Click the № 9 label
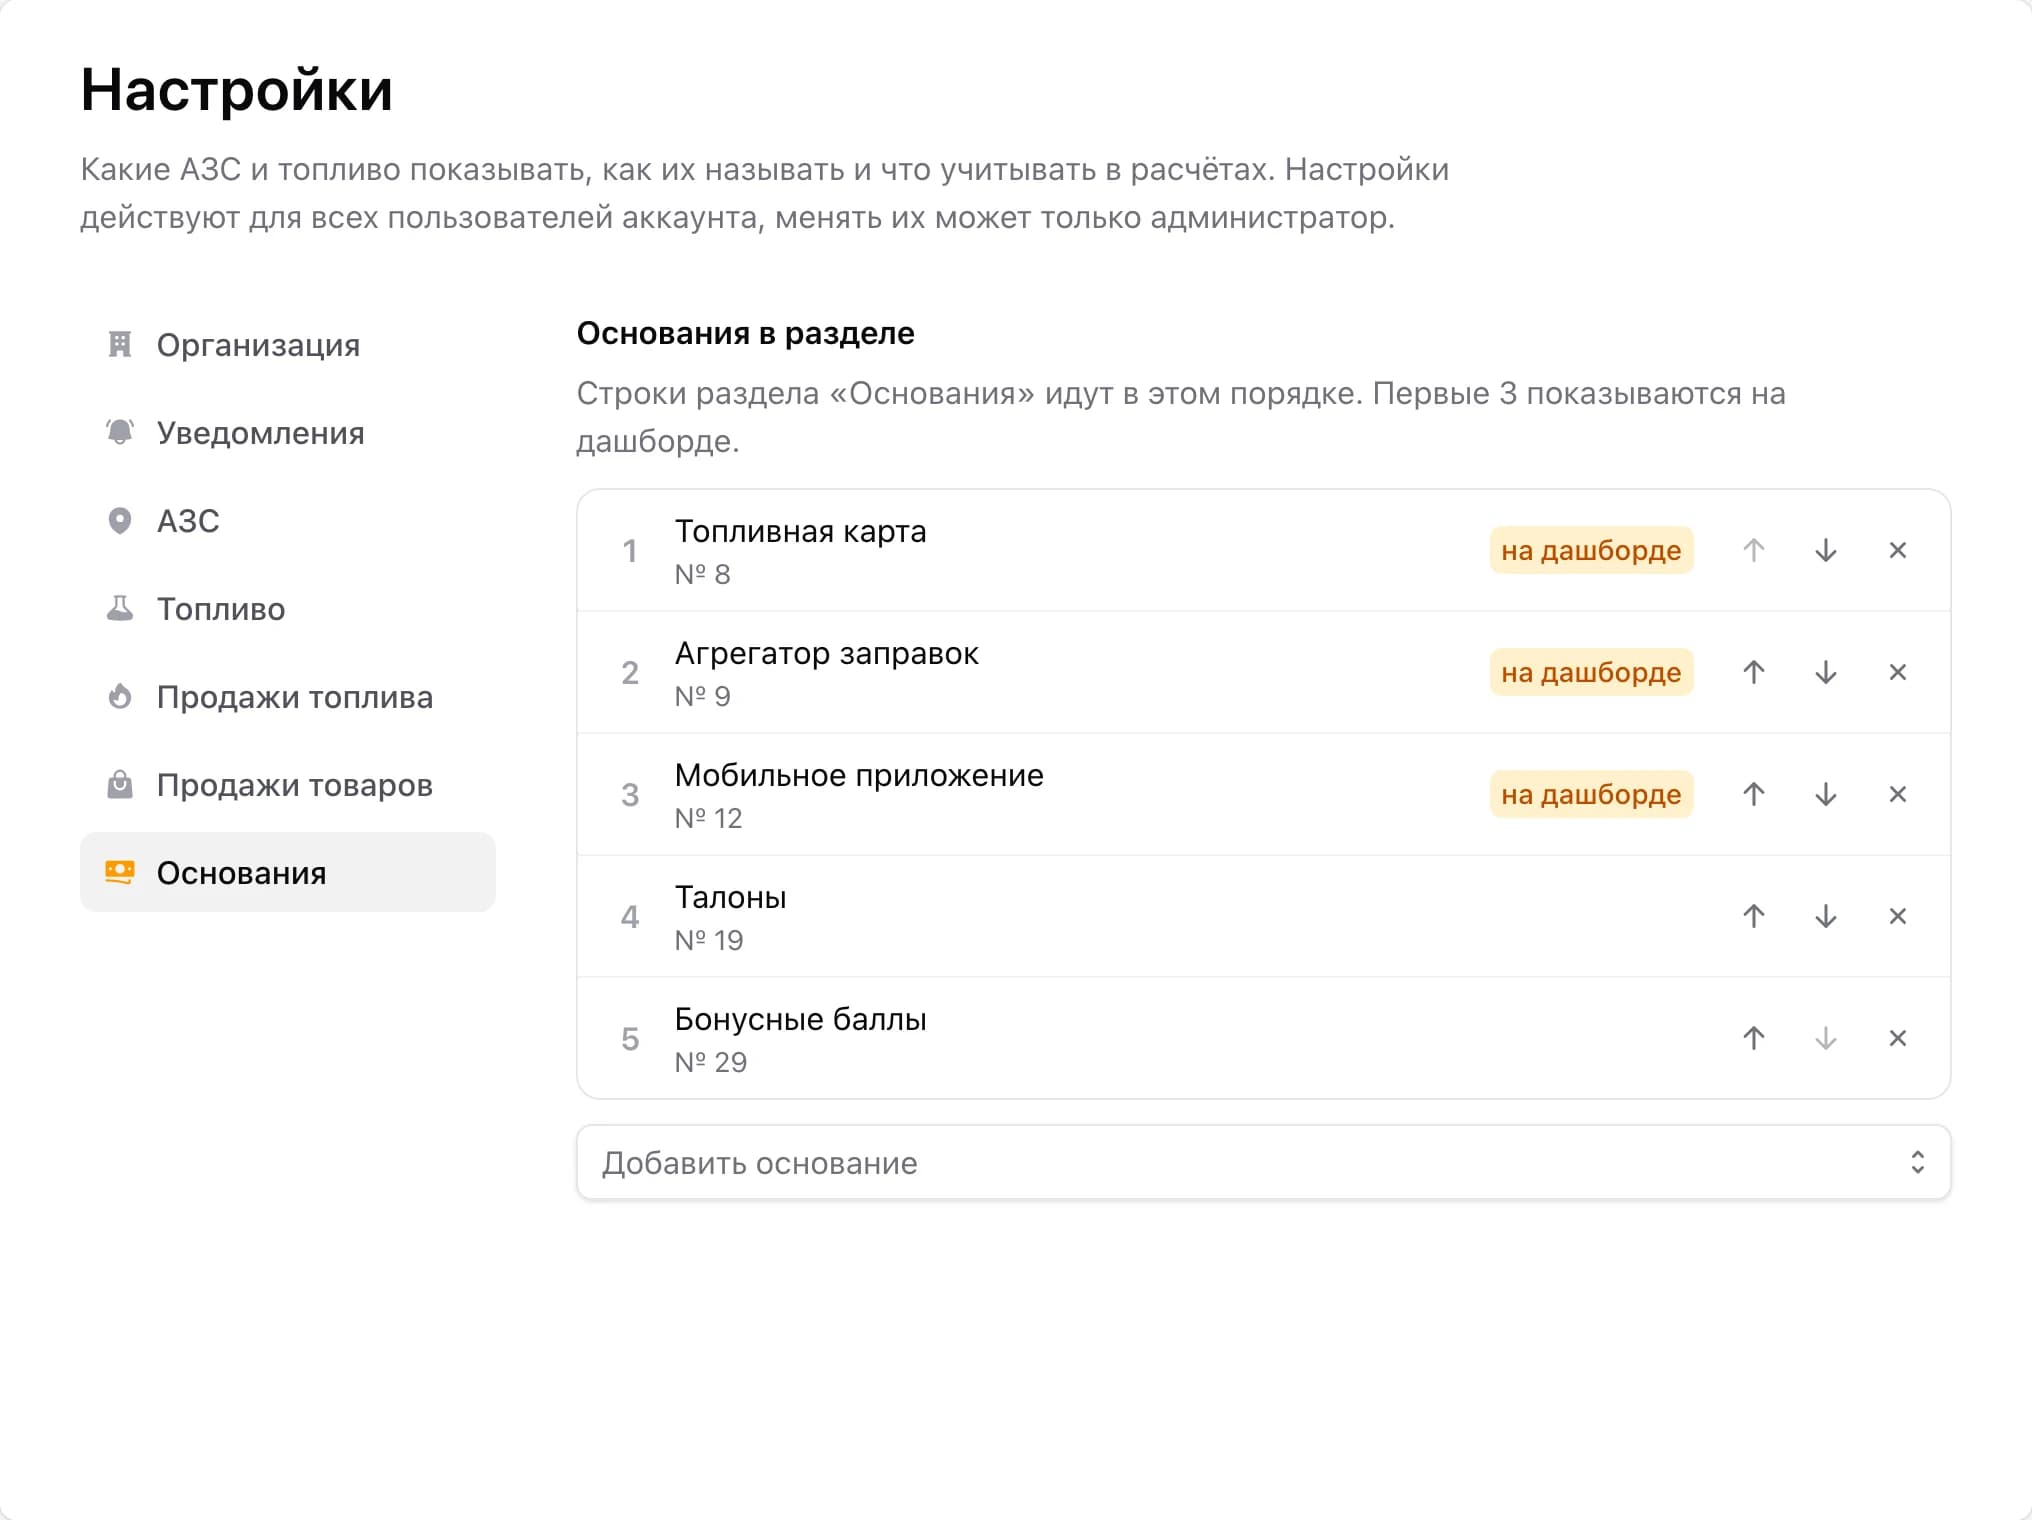This screenshot has height=1520, width=2032. point(702,696)
